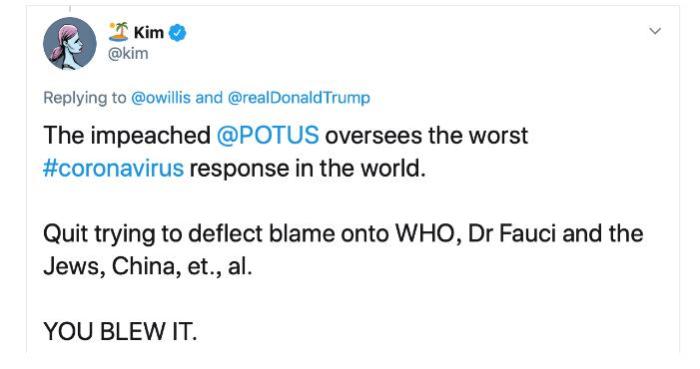Click the Jews, China, et., al. line

[x=148, y=267]
